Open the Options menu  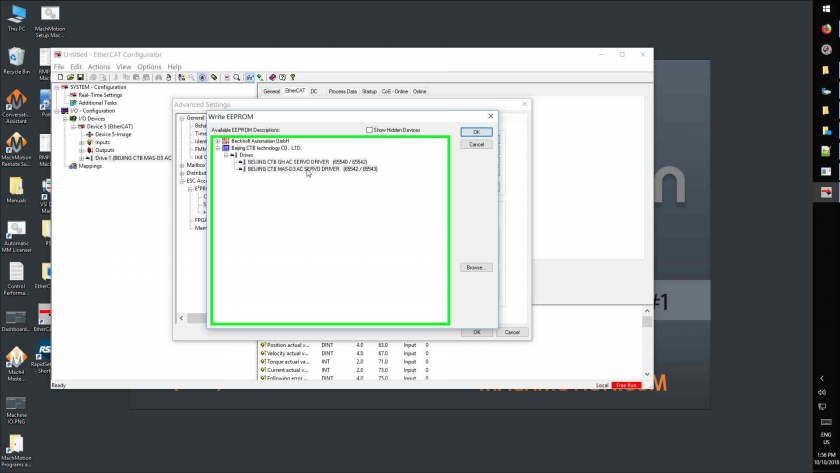[149, 67]
